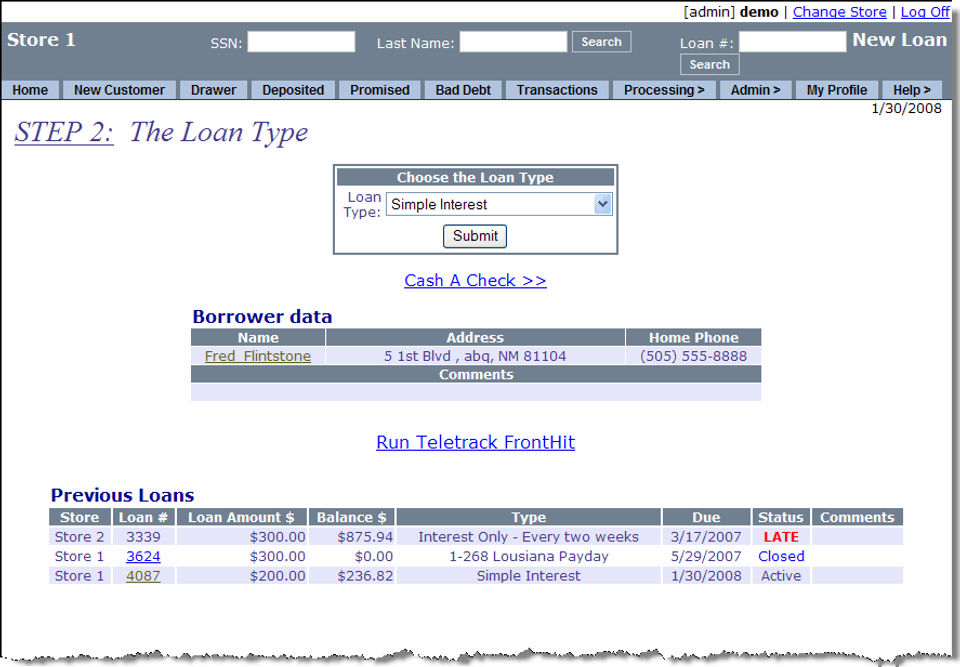
Task: Click 'Interest Only - Every two weeks' type
Action: [x=528, y=537]
